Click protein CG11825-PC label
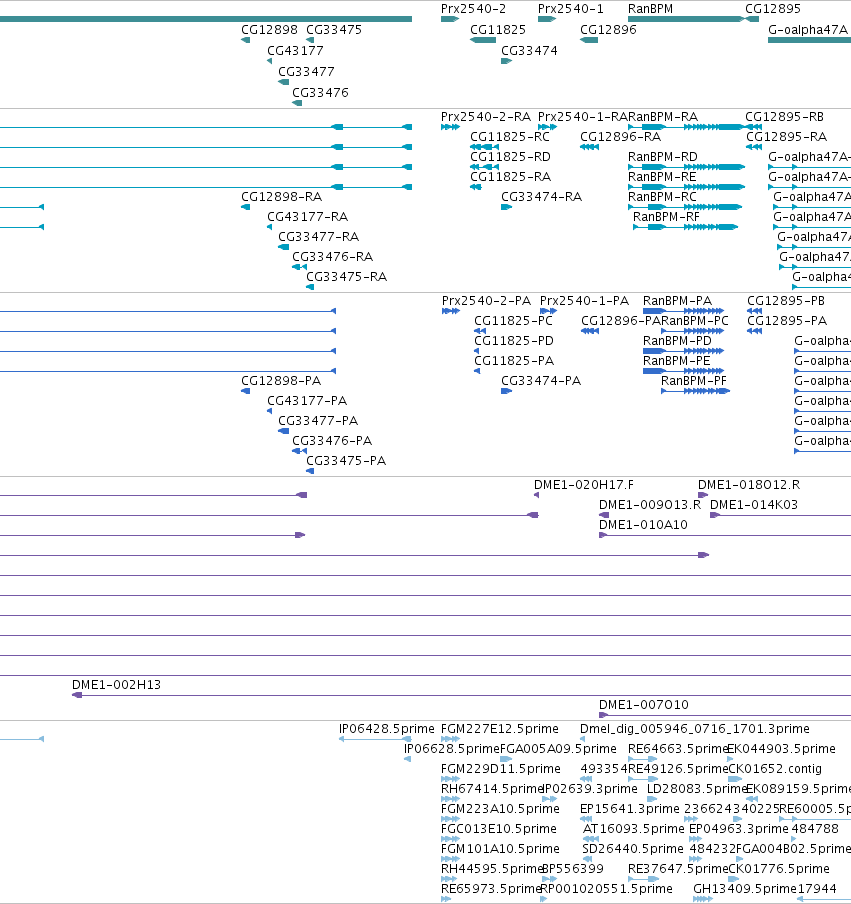 click(x=513, y=321)
